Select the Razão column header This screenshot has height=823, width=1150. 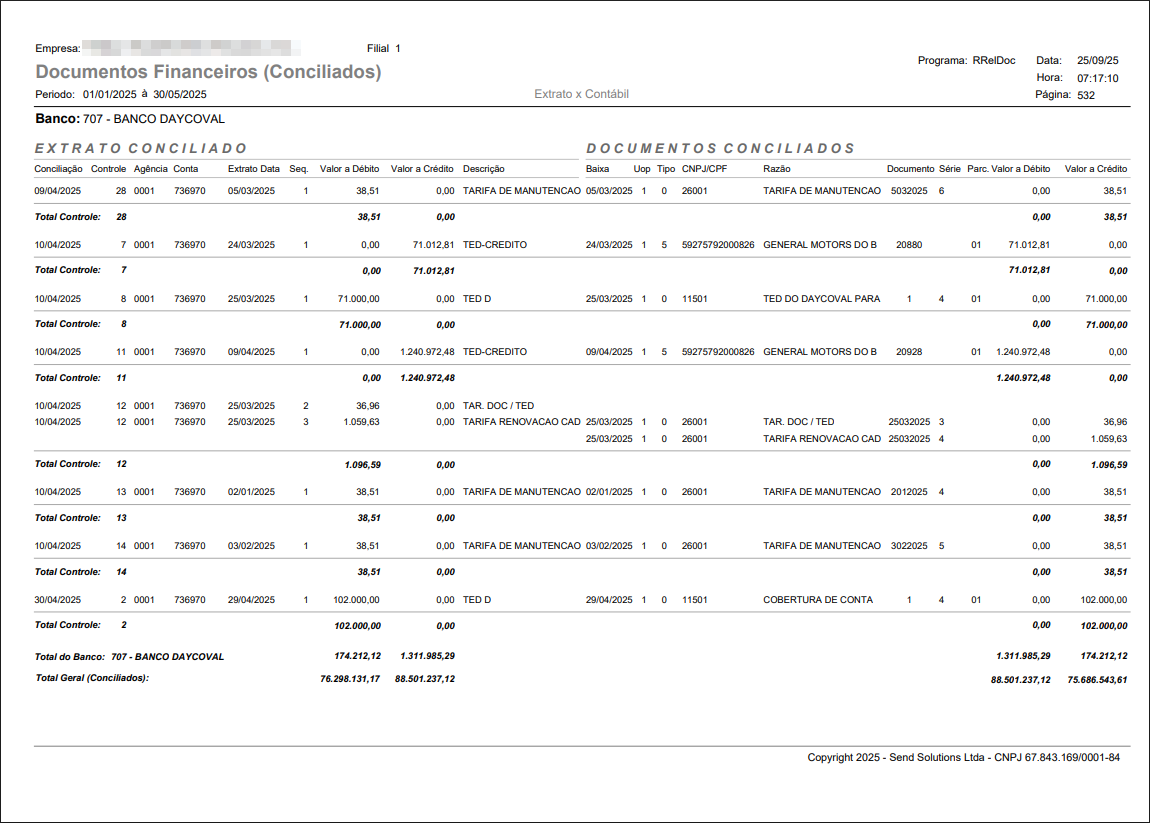(777, 169)
